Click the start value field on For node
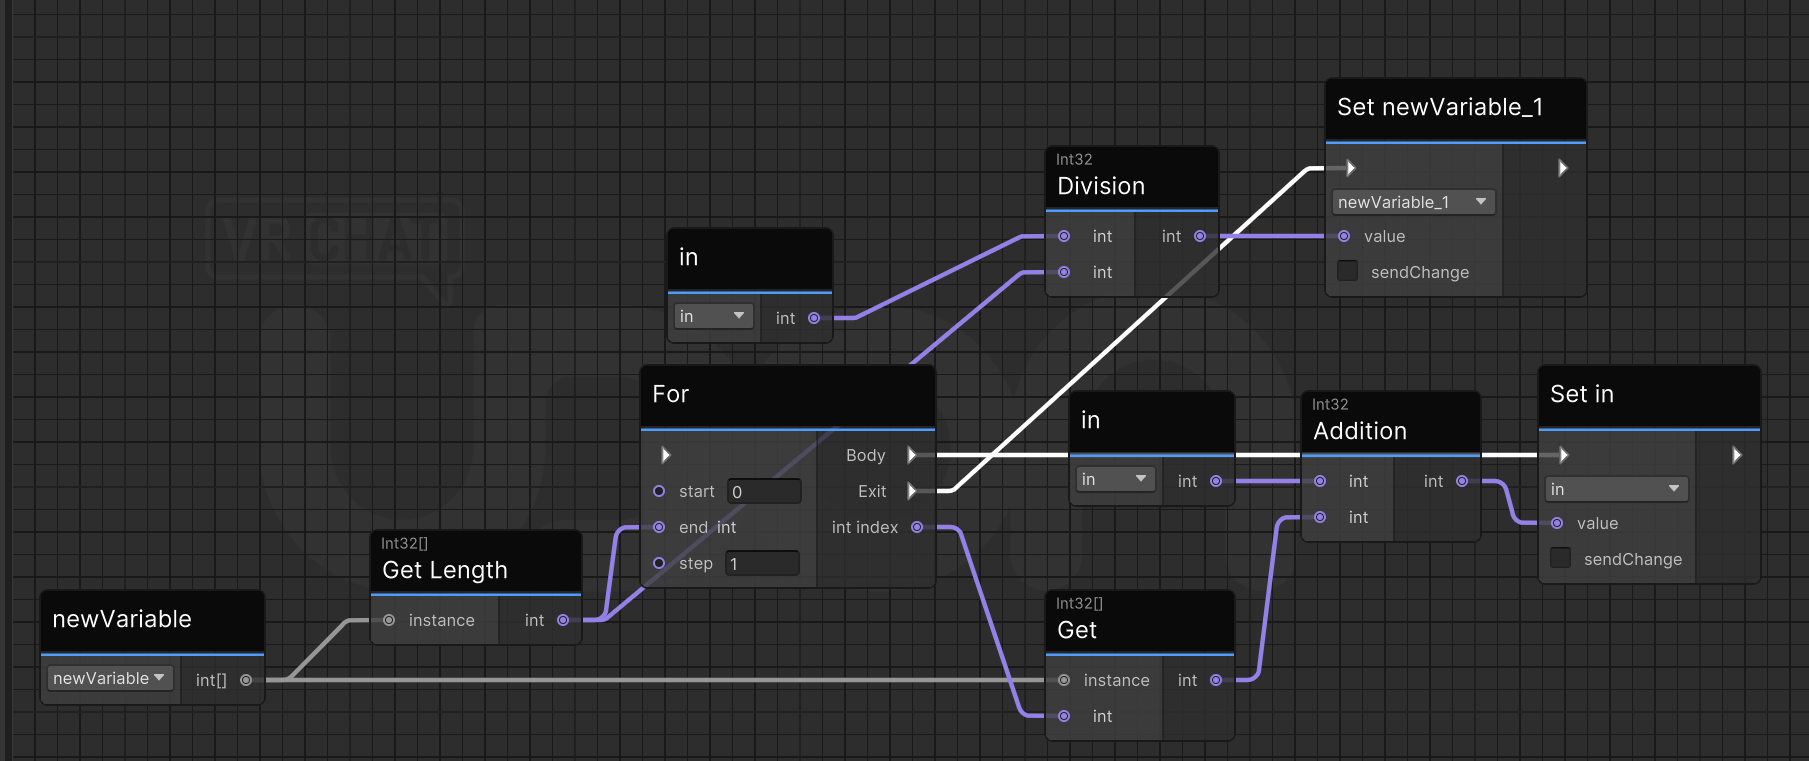Image resolution: width=1809 pixels, height=761 pixels. (764, 491)
